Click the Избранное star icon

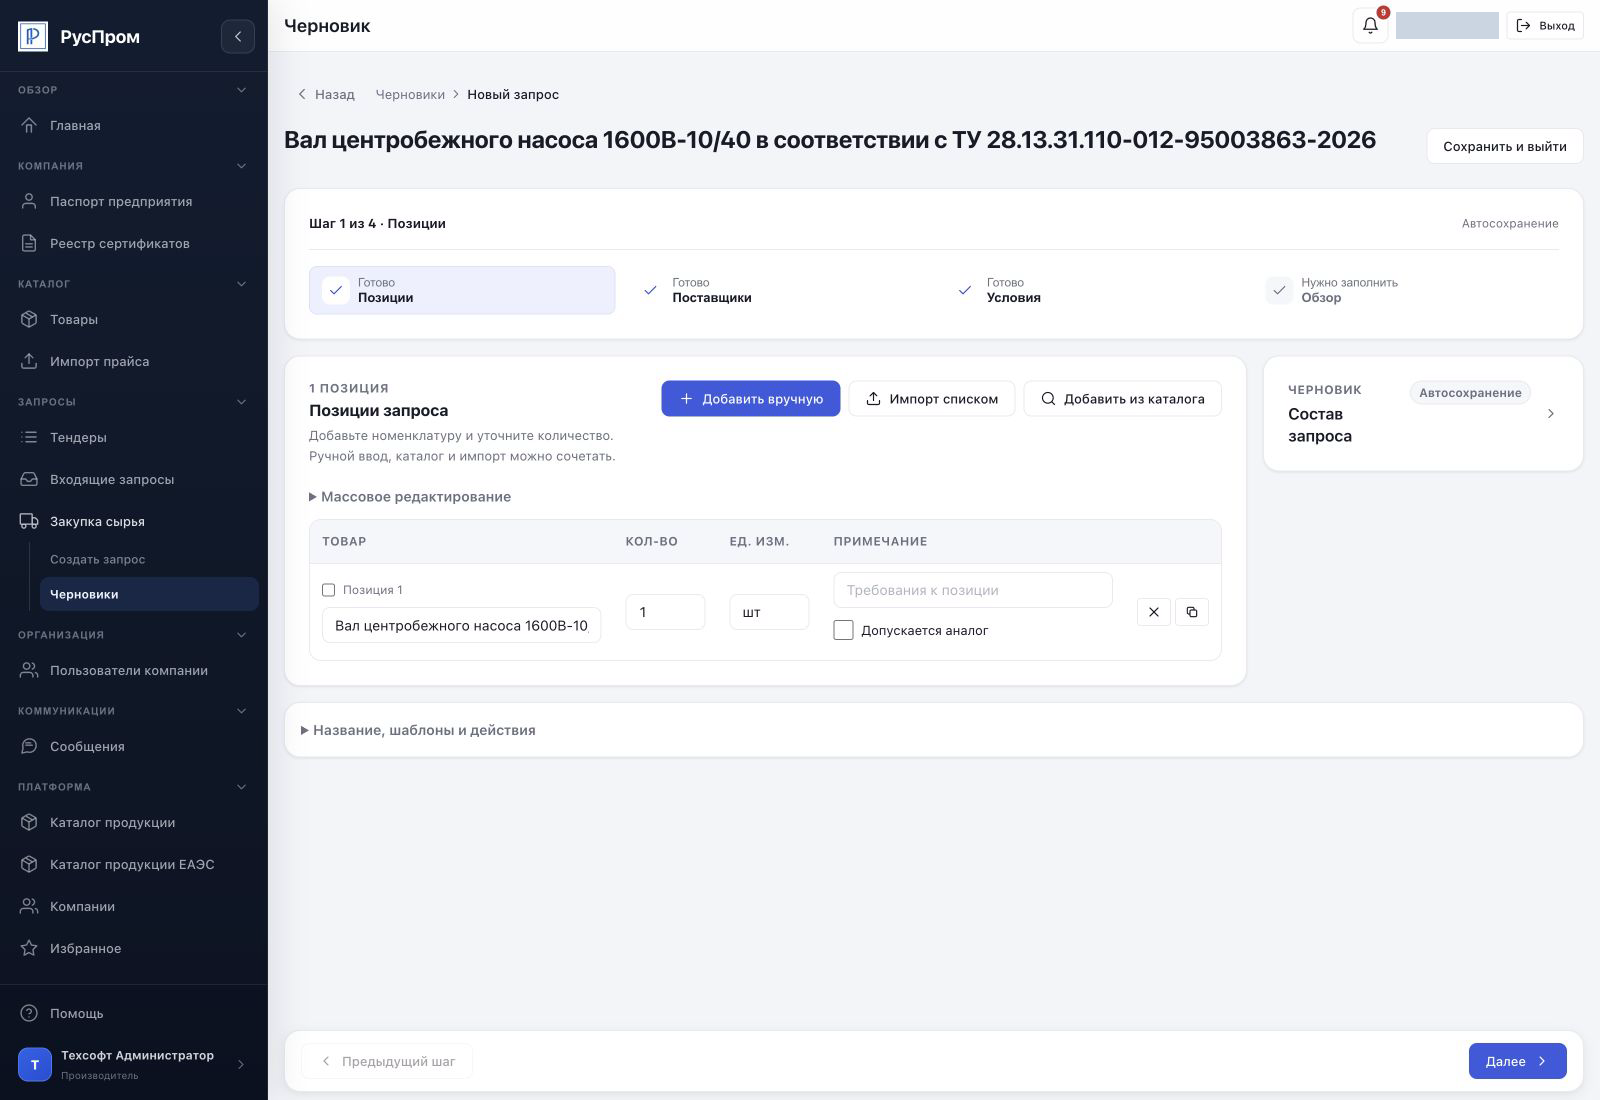[30, 948]
